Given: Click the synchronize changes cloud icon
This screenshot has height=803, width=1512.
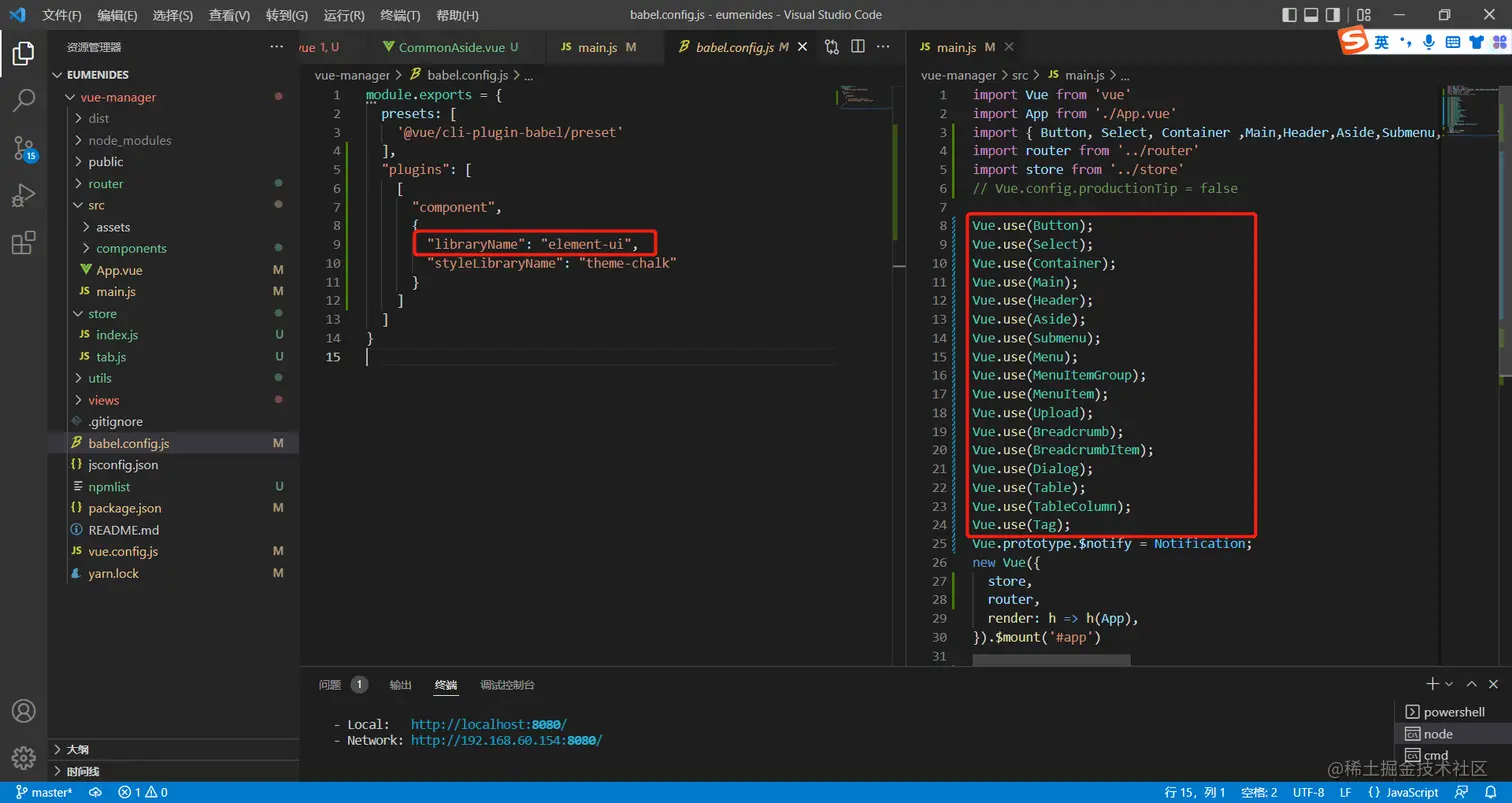Looking at the screenshot, I should [x=96, y=792].
